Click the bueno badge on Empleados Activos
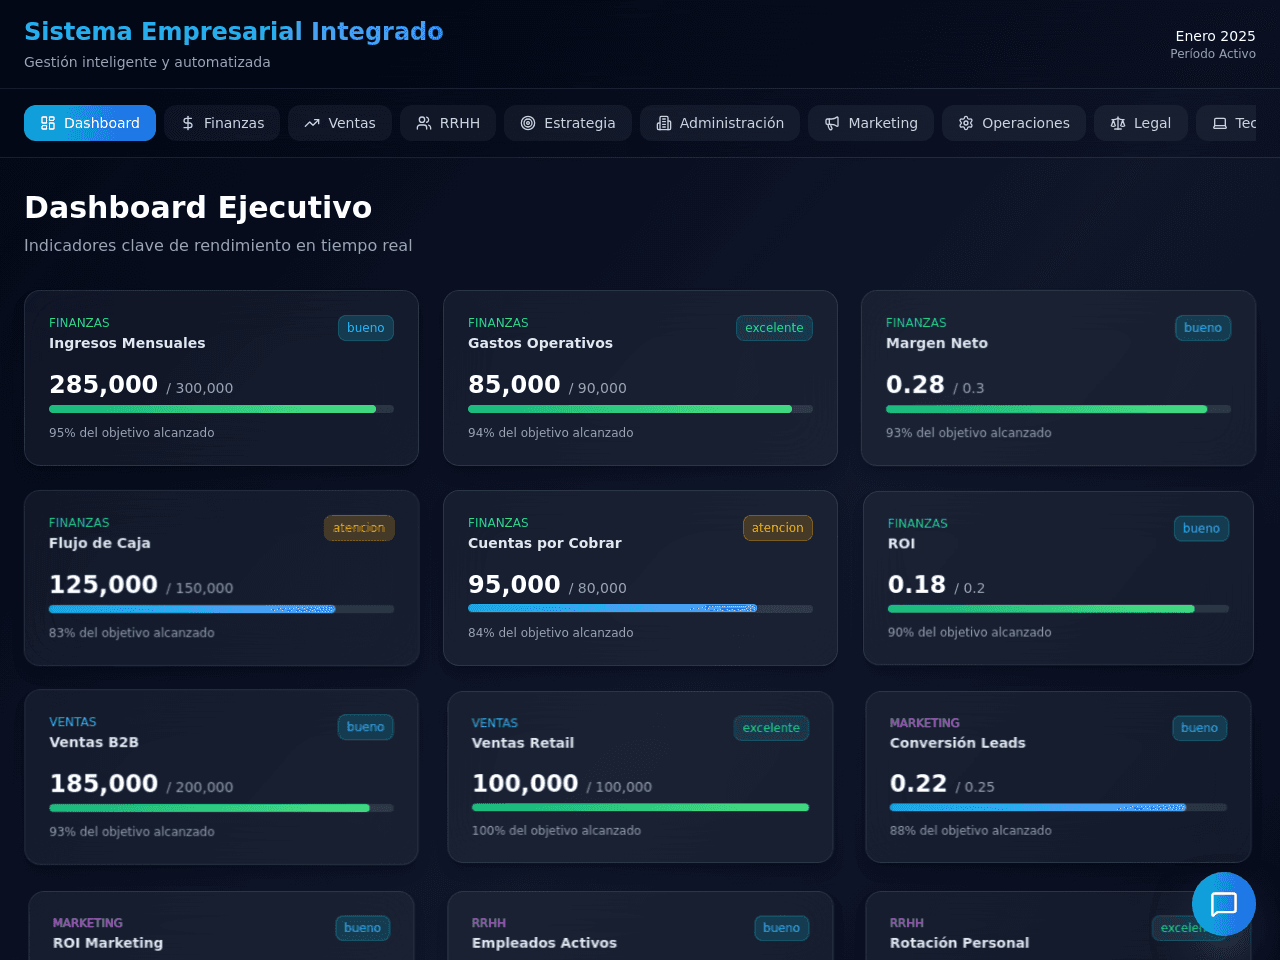 click(x=781, y=928)
